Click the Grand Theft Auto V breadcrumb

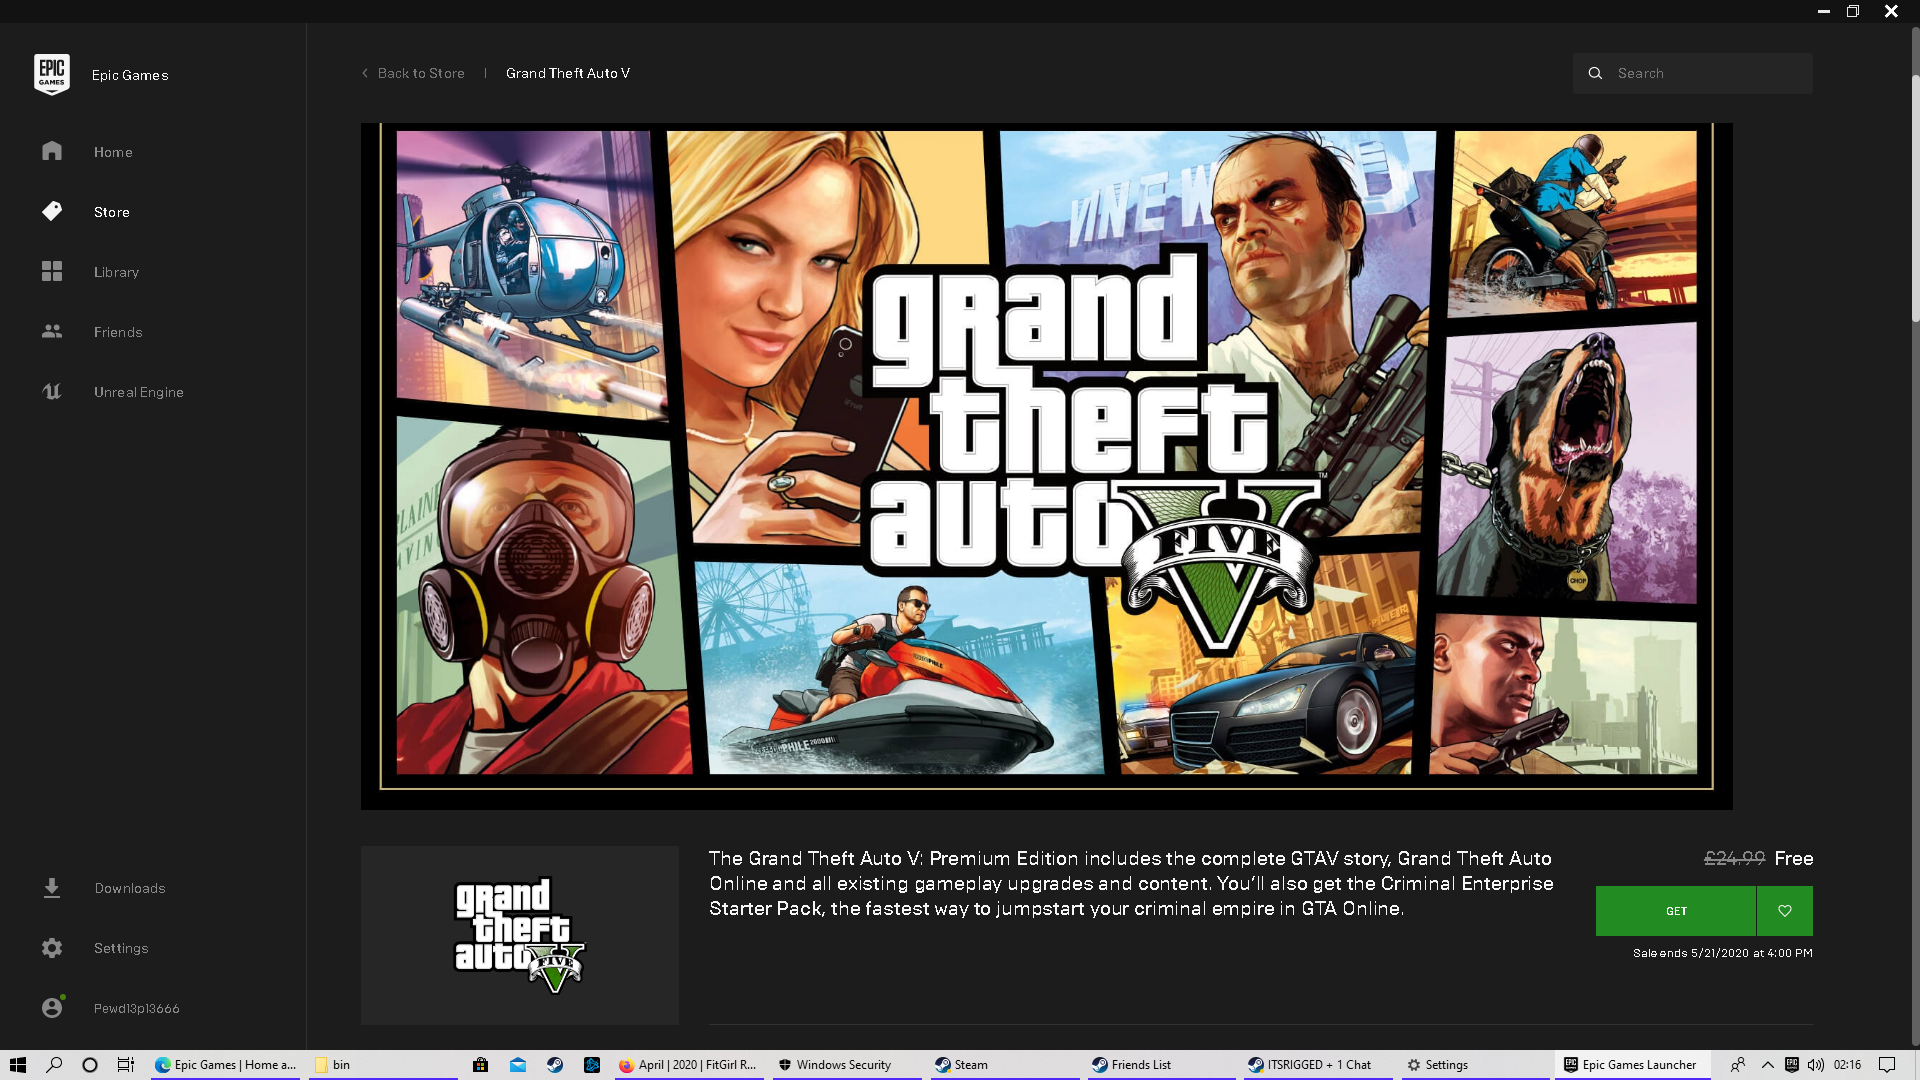tap(567, 73)
